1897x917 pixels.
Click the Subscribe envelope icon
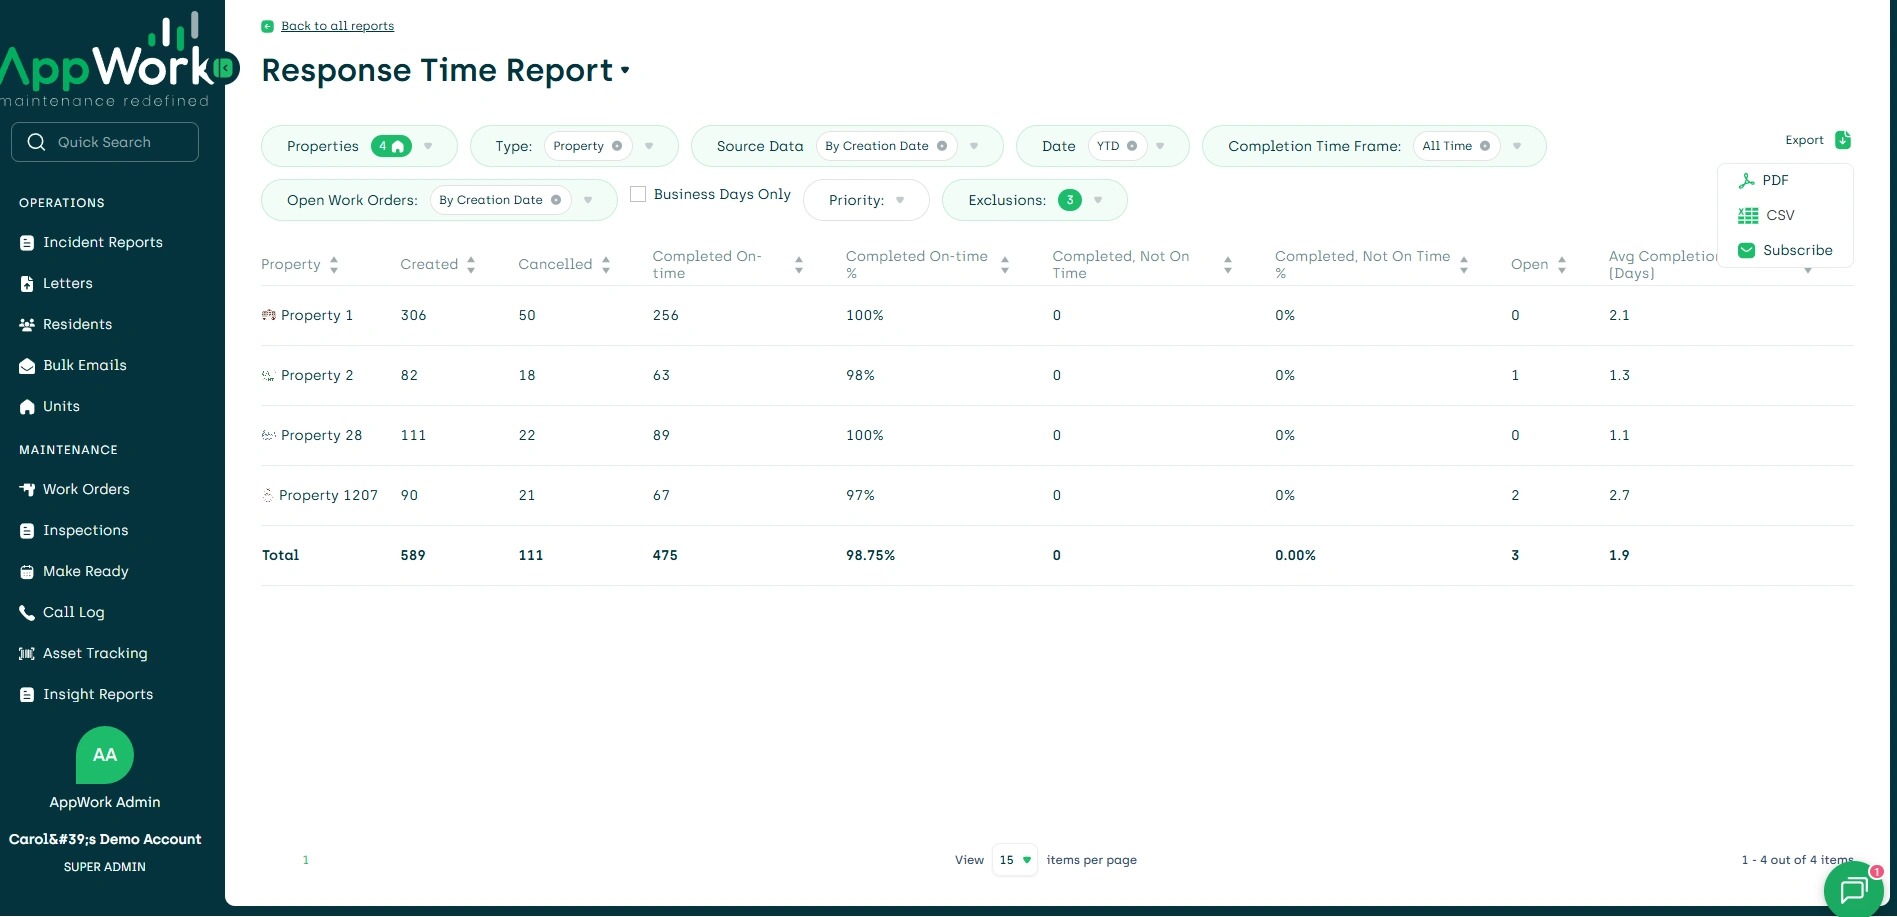coord(1747,251)
